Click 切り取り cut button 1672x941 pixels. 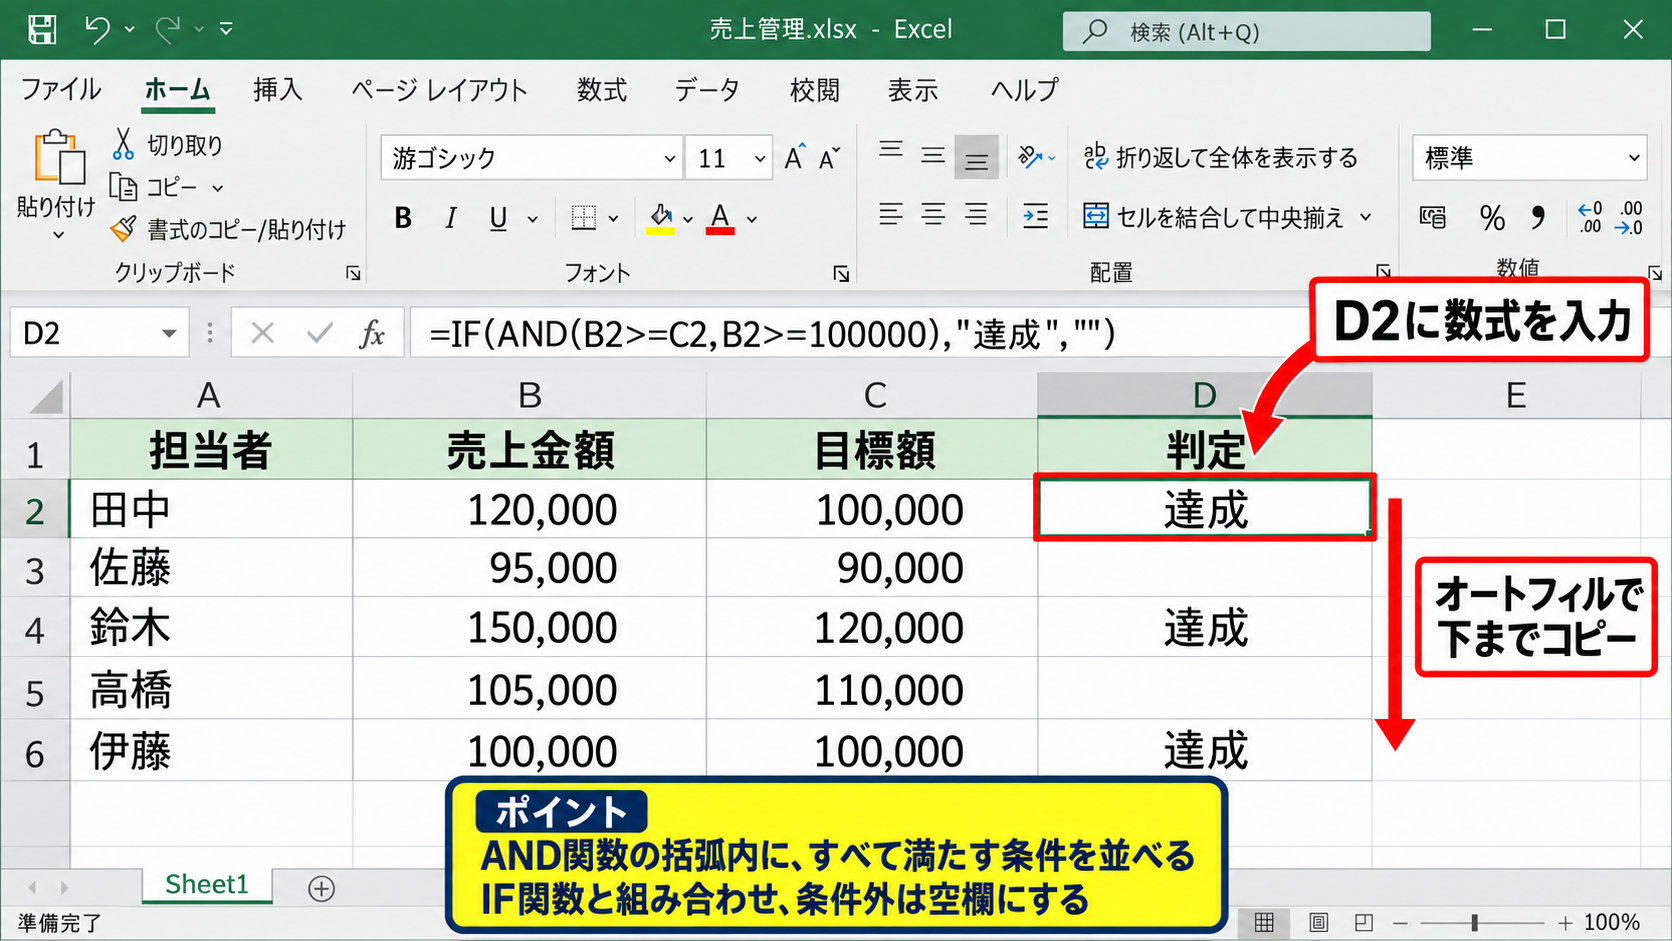click(x=167, y=145)
